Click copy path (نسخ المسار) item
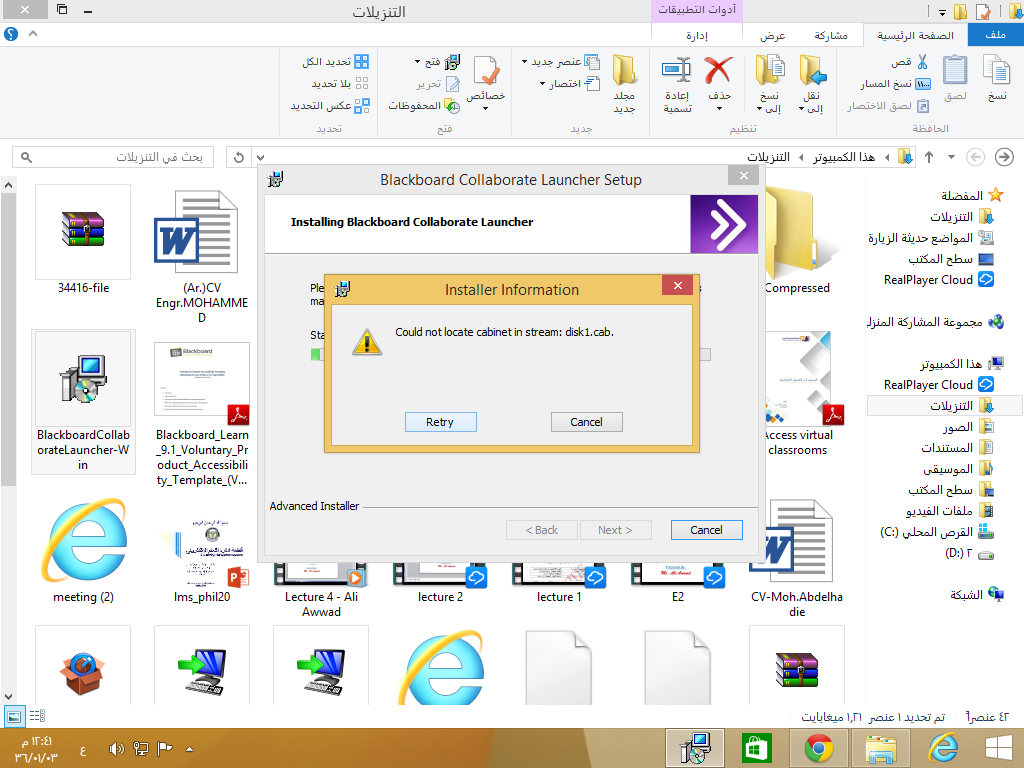The height and width of the screenshot is (768, 1024). tap(895, 84)
